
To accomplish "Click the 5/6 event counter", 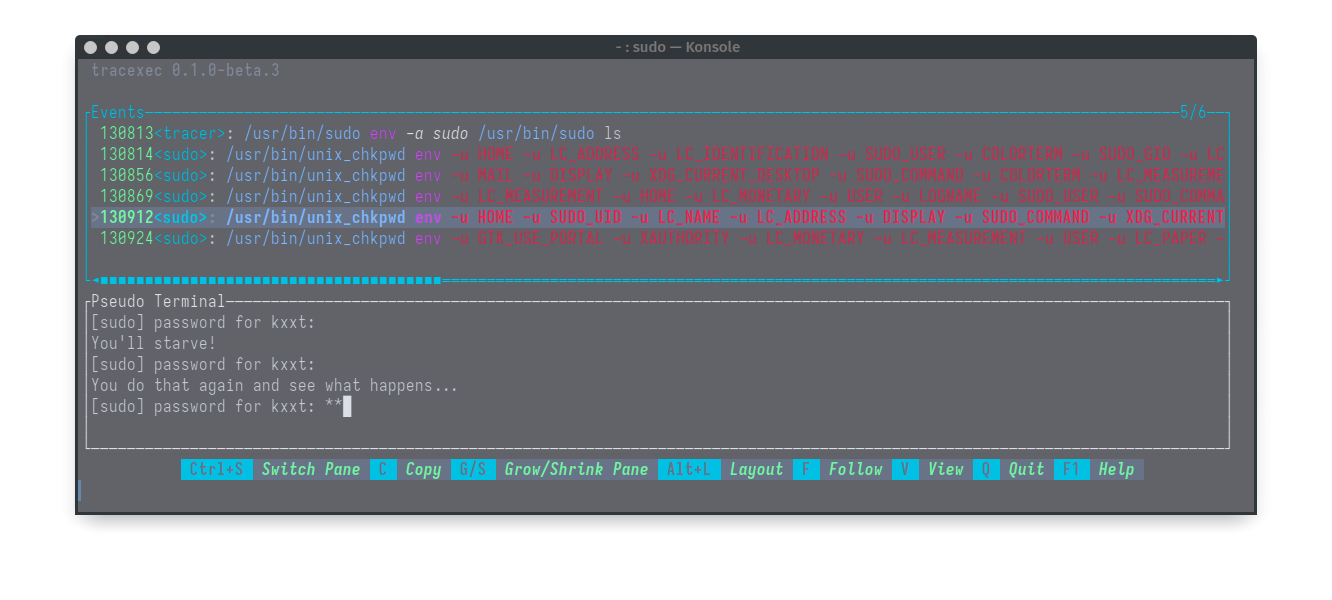I will tap(1193, 112).
